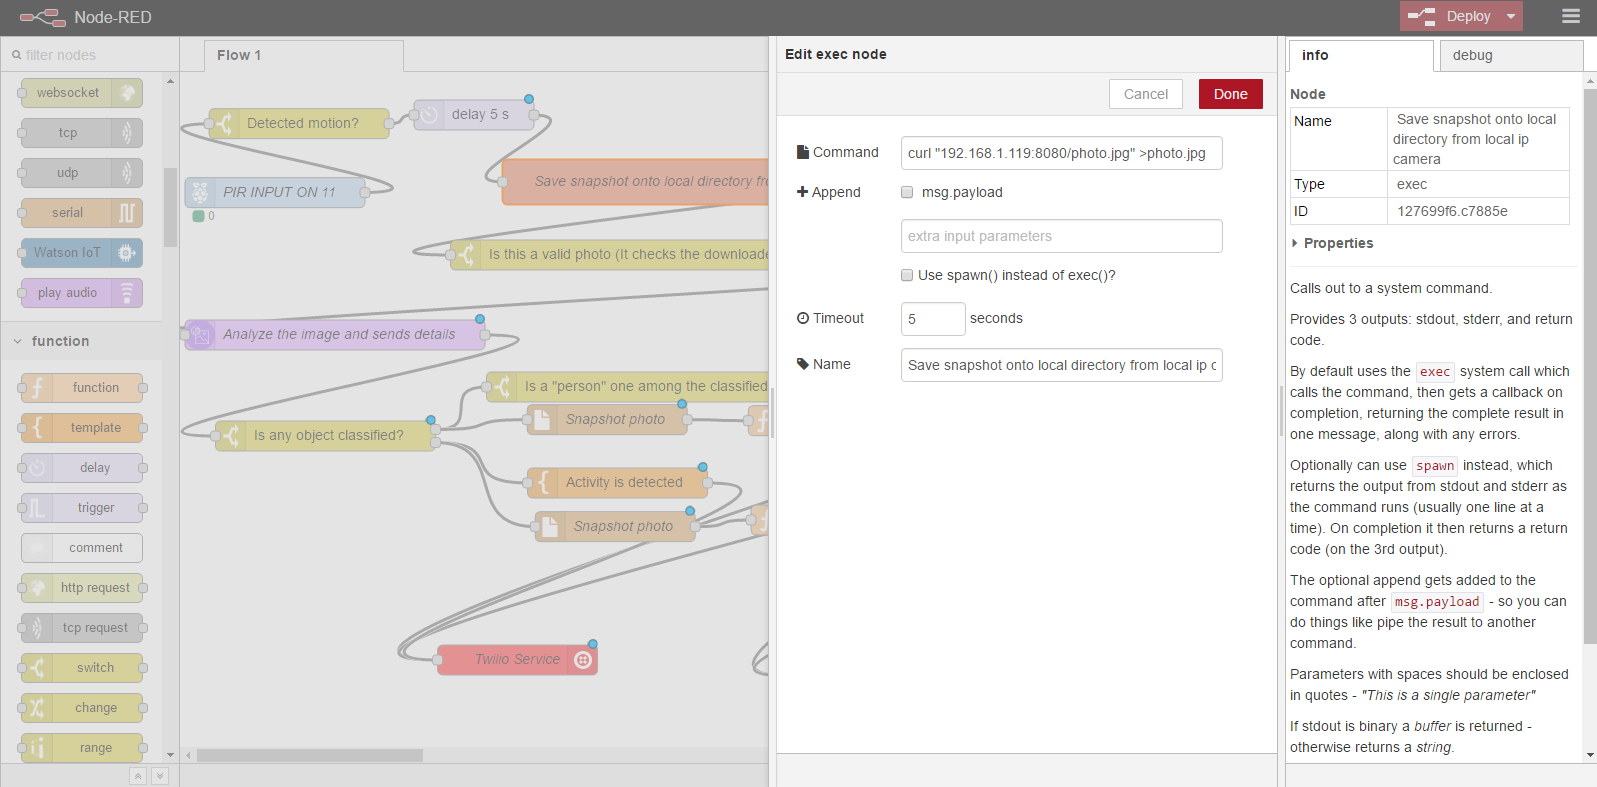Click the workspace horizontal scrollbar thumb
The width and height of the screenshot is (1597, 787).
(x=309, y=755)
